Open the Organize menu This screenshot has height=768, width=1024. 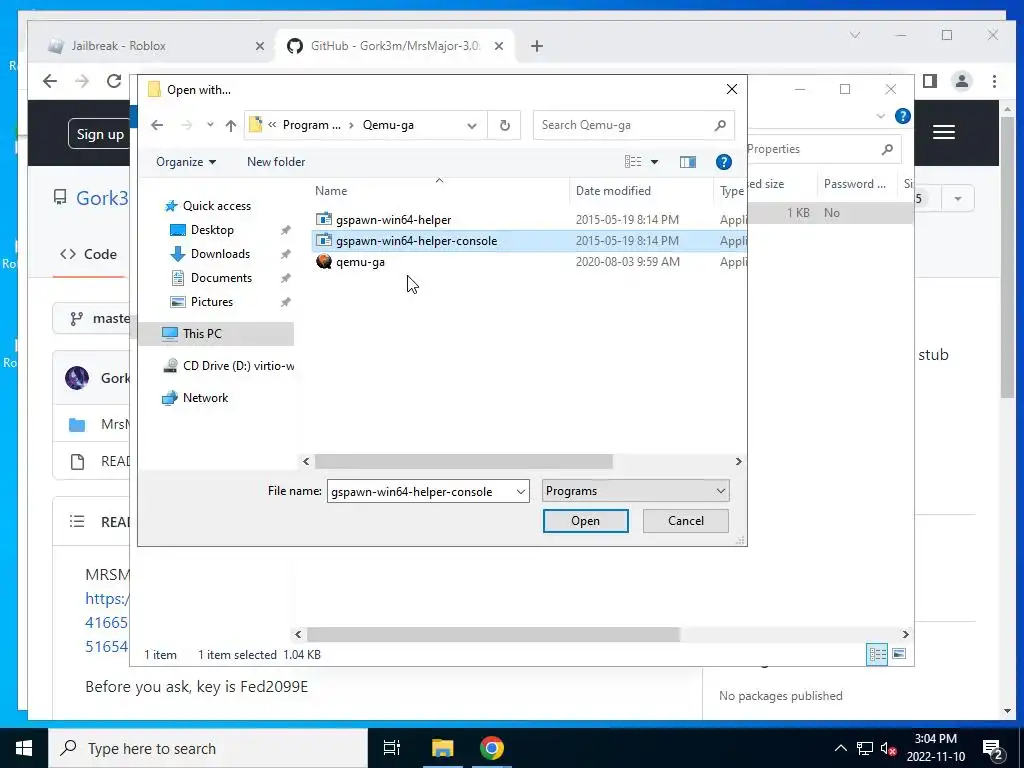(x=186, y=162)
